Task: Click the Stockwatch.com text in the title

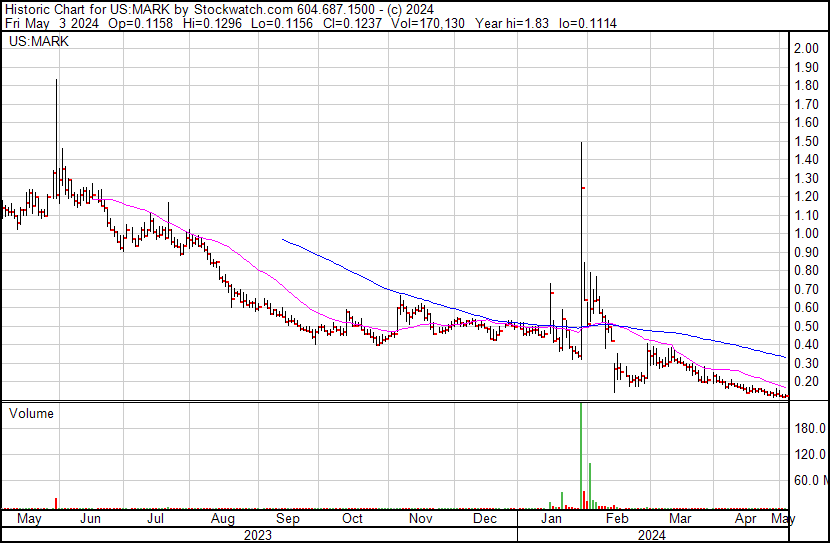Action: coord(243,9)
